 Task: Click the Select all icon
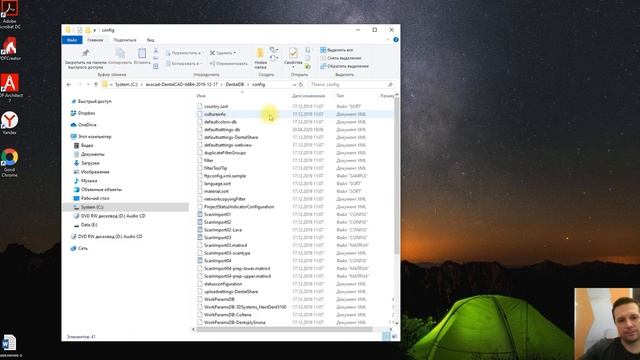click(323, 50)
